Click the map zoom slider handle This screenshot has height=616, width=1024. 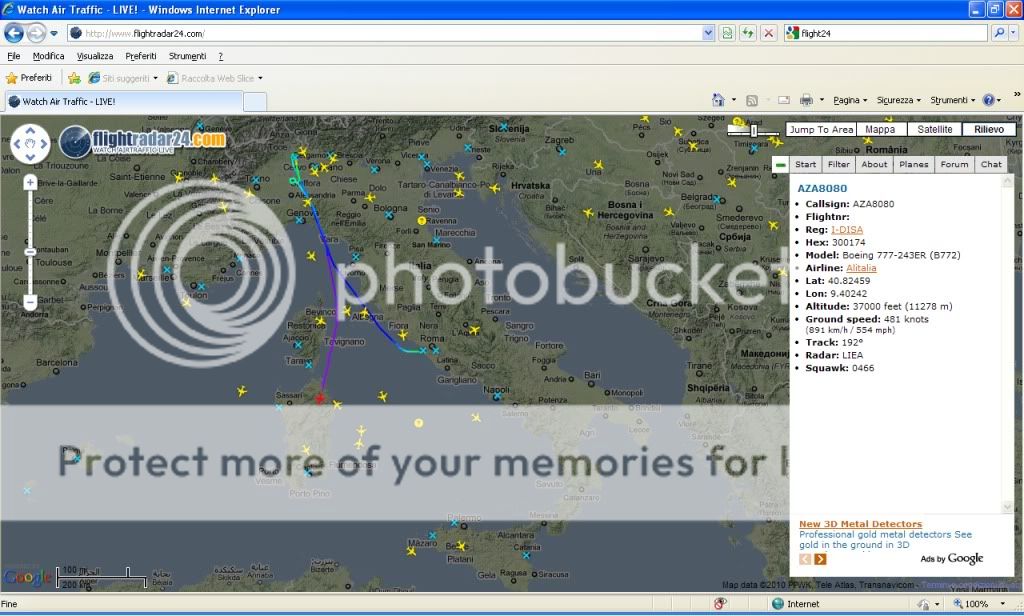pyautogui.click(x=30, y=252)
